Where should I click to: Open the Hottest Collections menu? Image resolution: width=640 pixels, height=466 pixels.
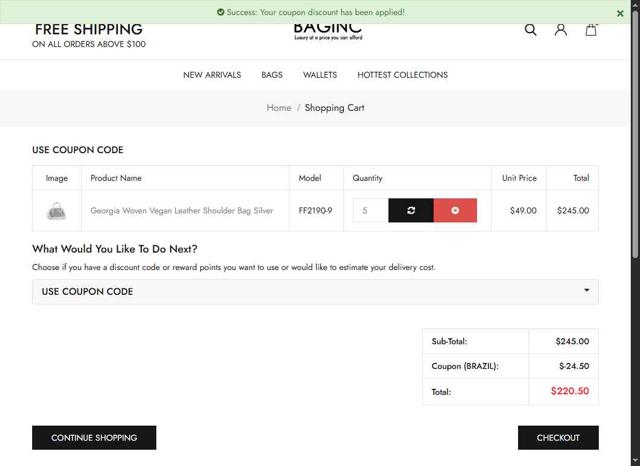pyautogui.click(x=402, y=75)
